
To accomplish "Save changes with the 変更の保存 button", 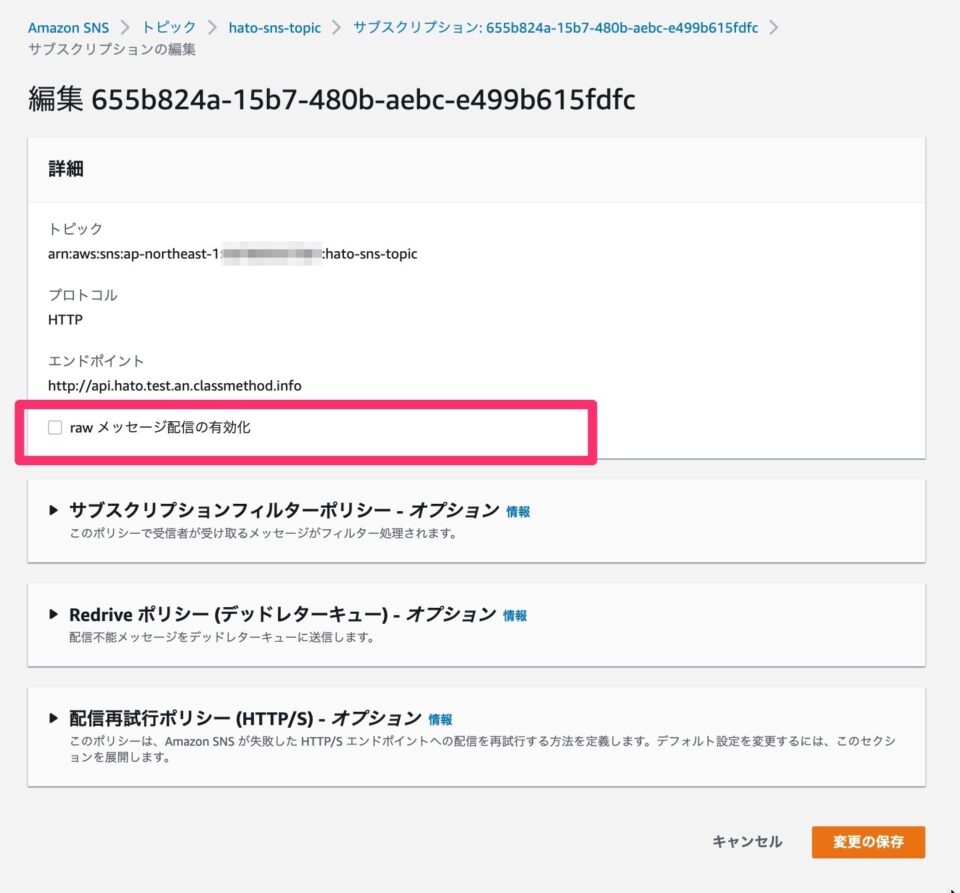I will click(x=867, y=842).
